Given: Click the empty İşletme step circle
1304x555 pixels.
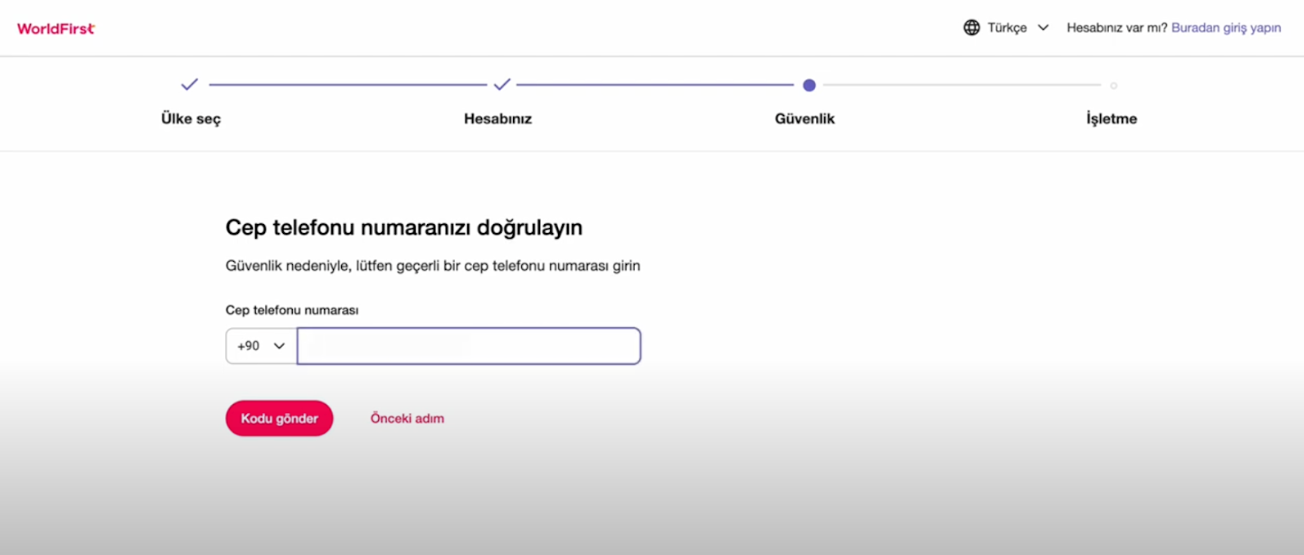Looking at the screenshot, I should coord(1114,86).
